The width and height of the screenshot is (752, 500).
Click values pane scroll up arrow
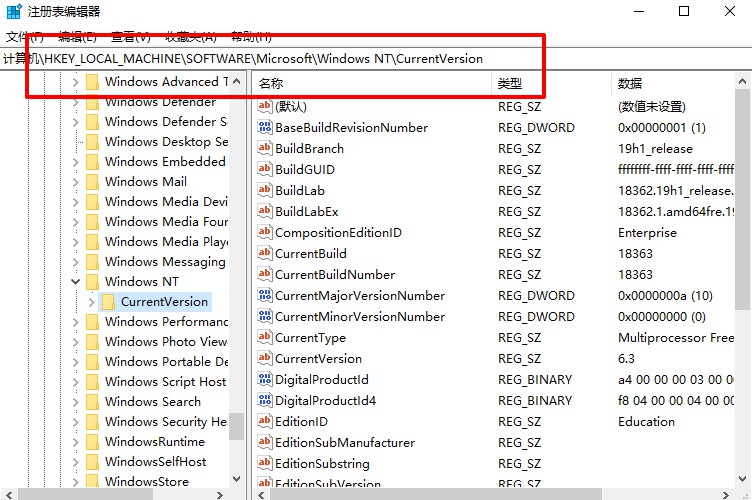click(x=742, y=81)
